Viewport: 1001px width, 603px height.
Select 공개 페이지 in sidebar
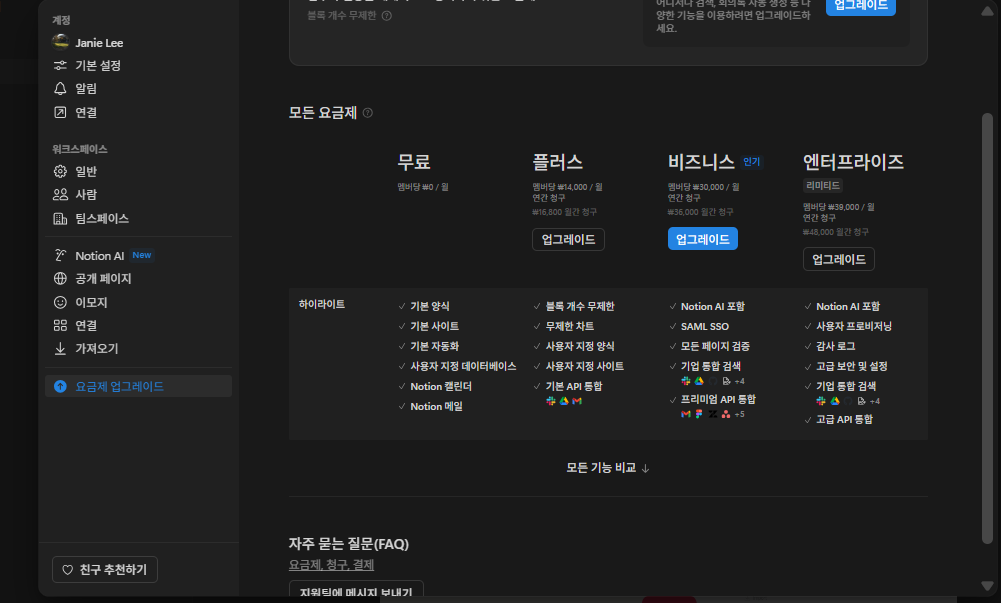tap(139, 278)
